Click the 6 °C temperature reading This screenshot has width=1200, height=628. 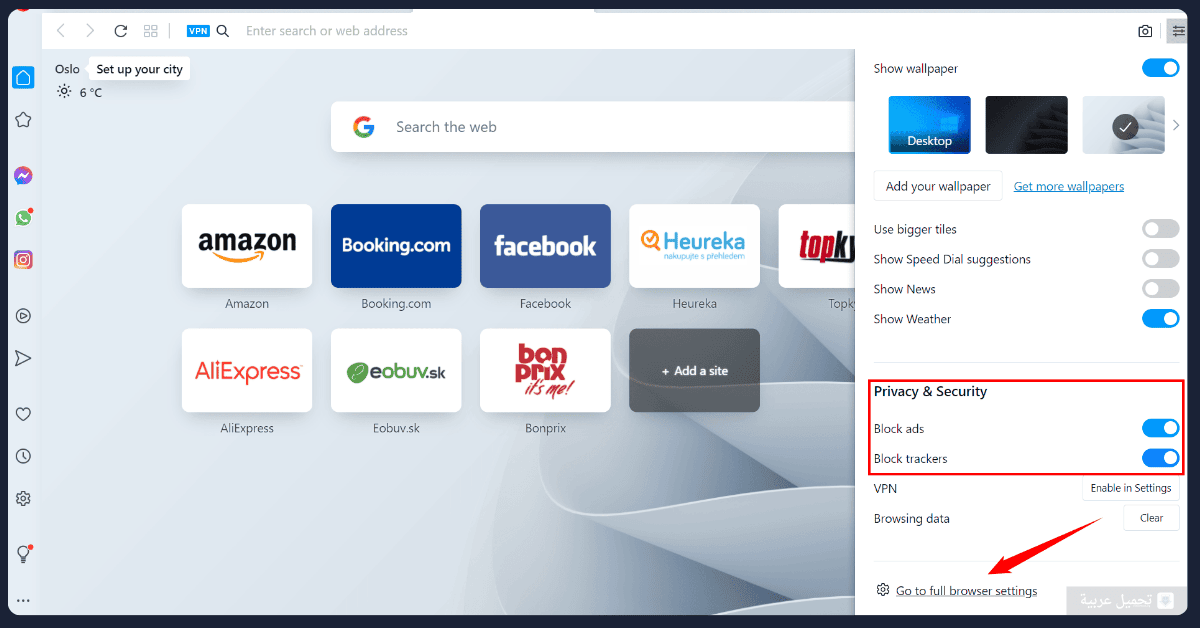(90, 92)
